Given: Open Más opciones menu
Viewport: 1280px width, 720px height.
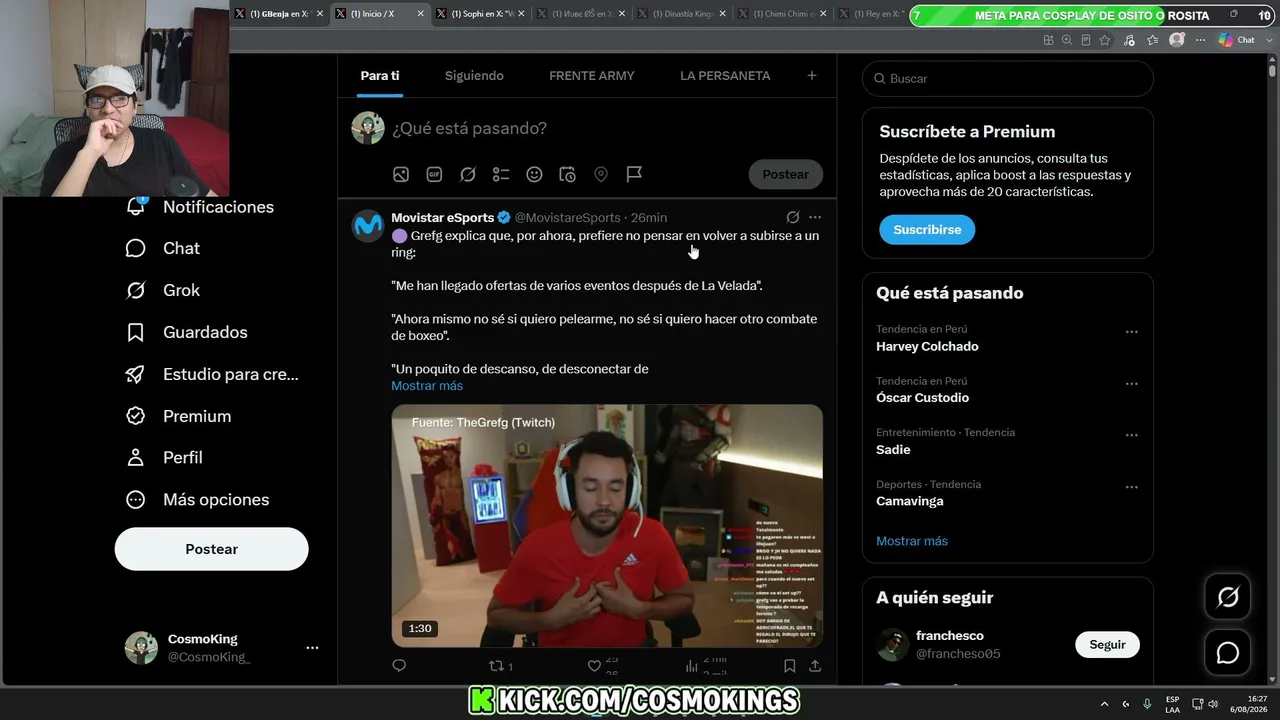Looking at the screenshot, I should pos(197,499).
